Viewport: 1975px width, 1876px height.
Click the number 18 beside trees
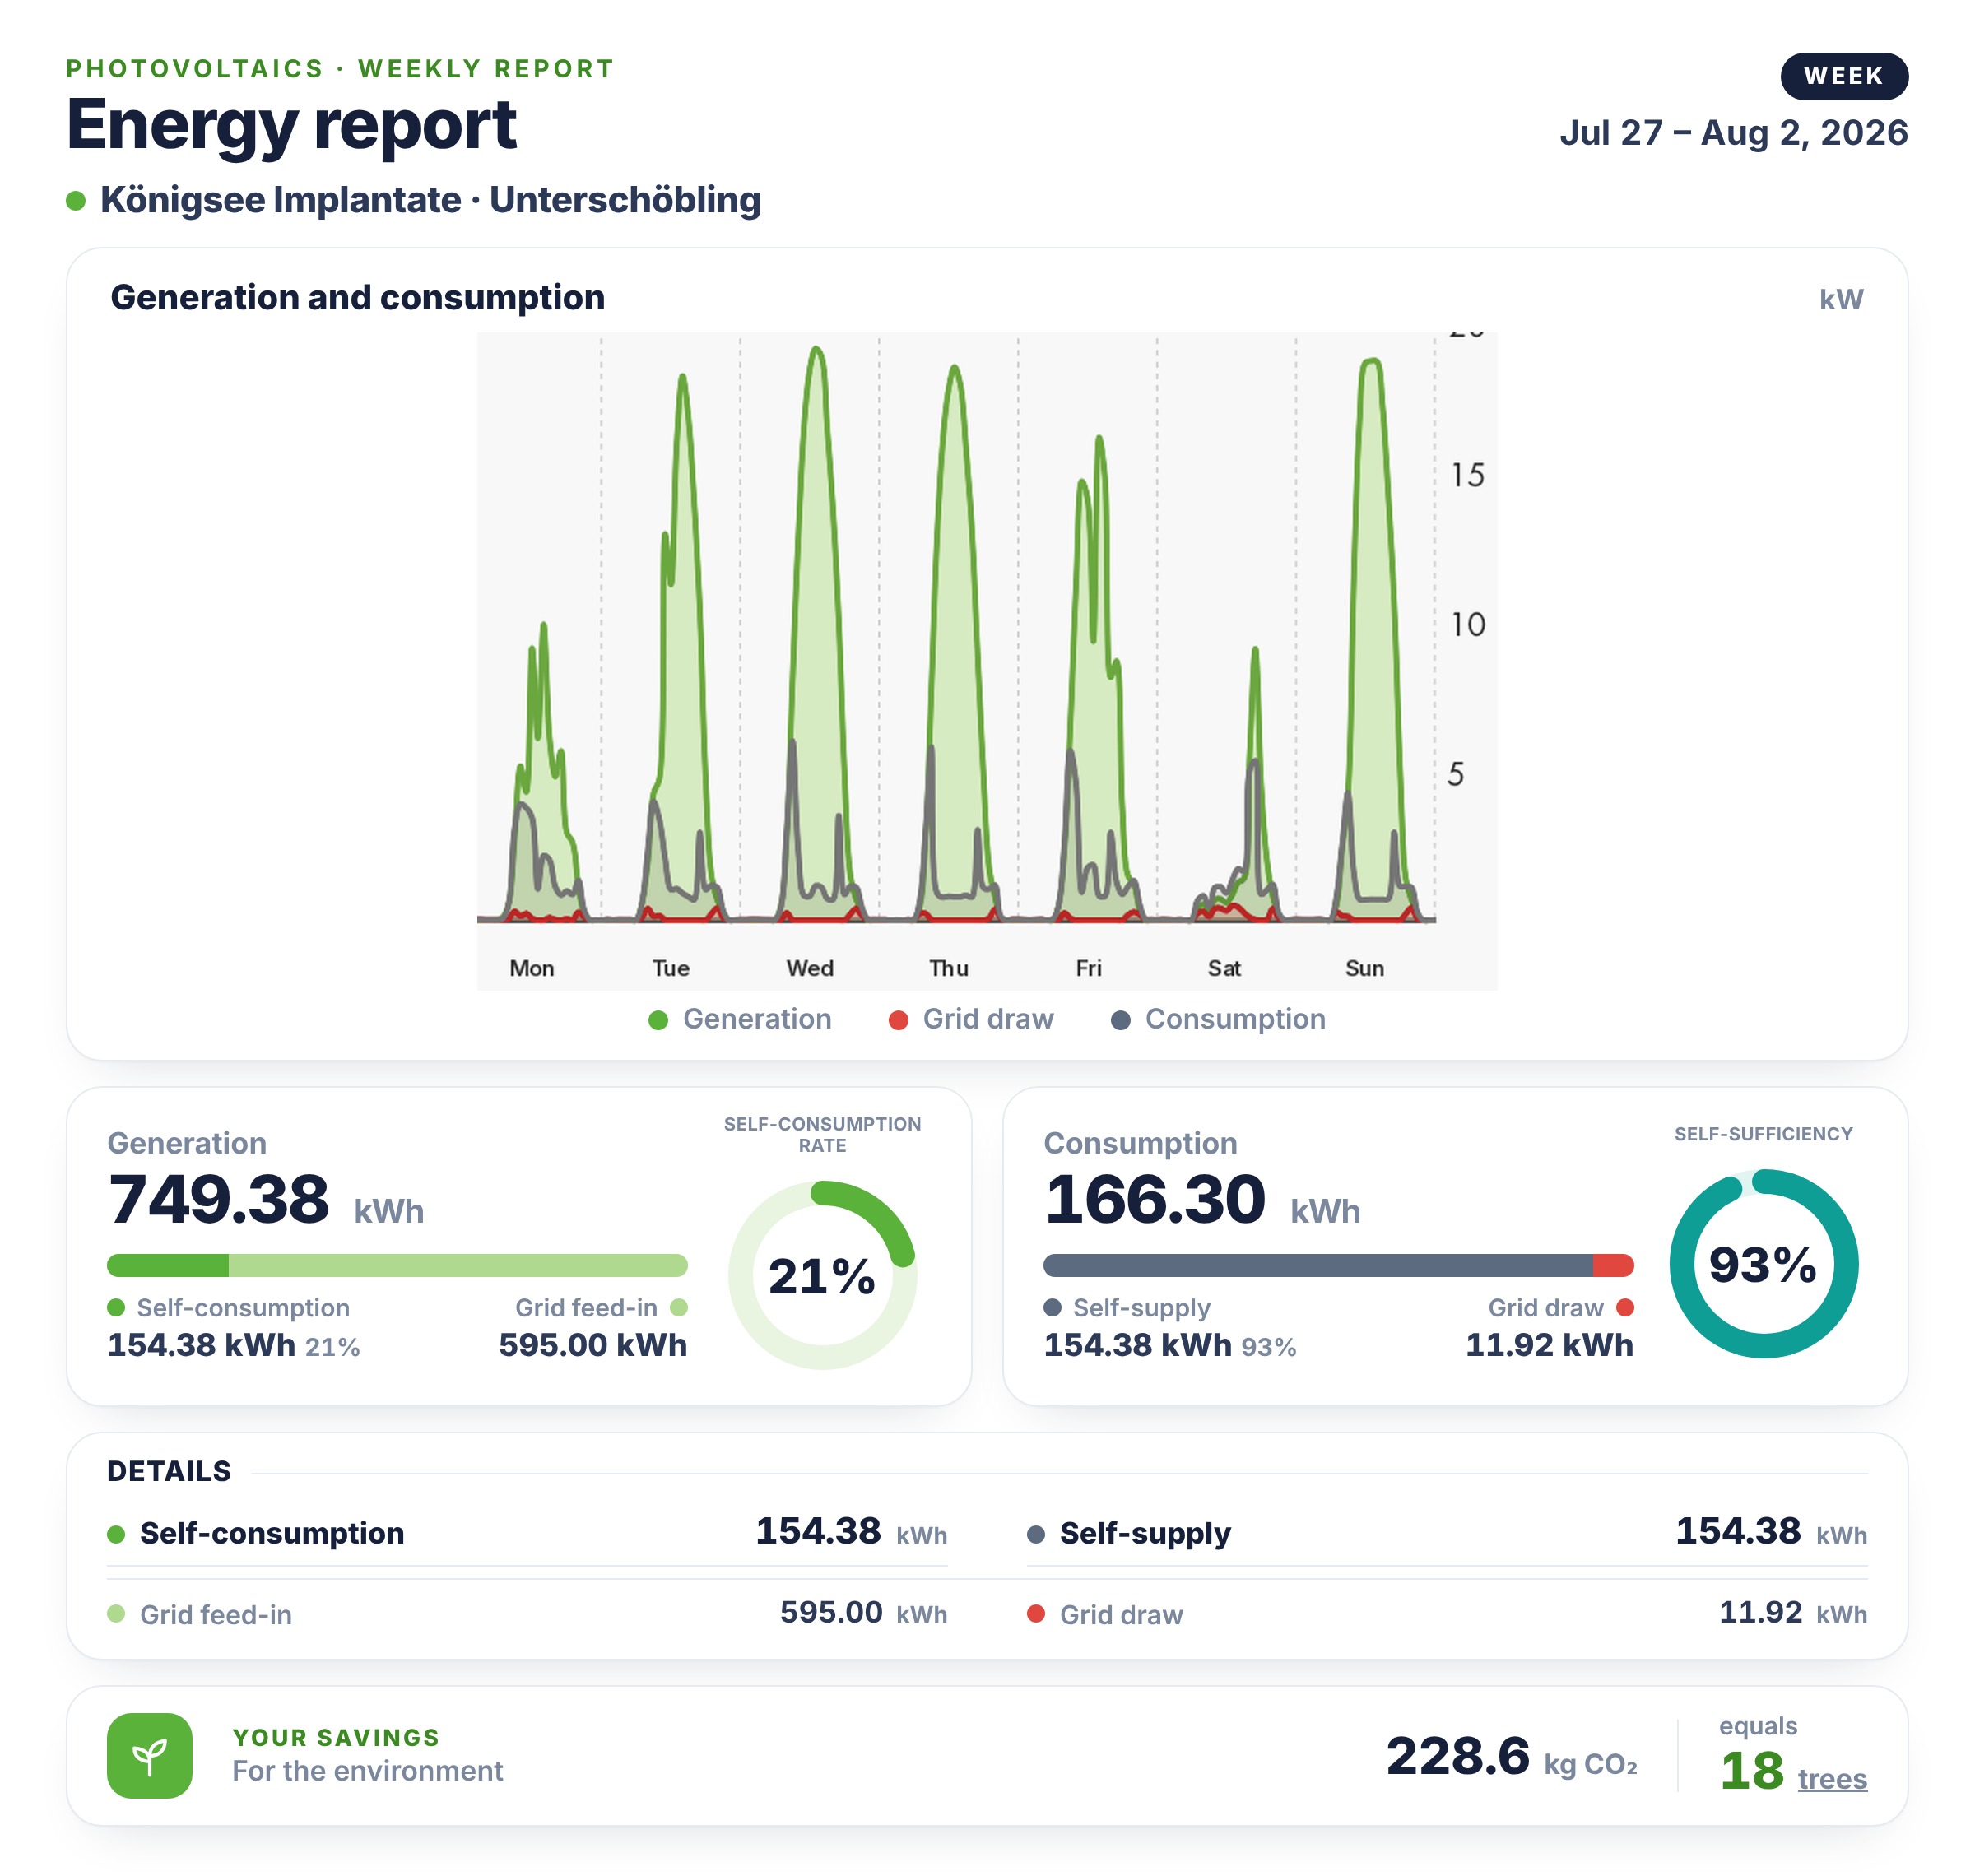[1751, 1771]
